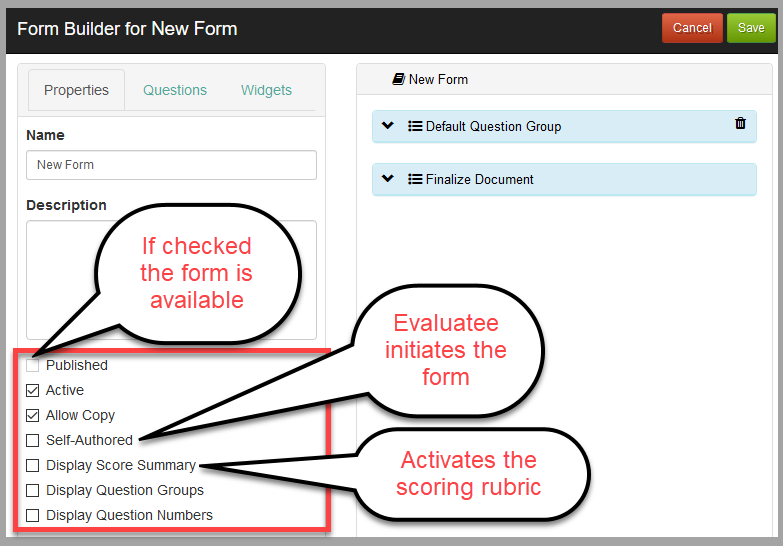Viewport: 783px width, 546px height.
Task: Toggle Display Question Numbers checkbox
Action: click(32, 515)
